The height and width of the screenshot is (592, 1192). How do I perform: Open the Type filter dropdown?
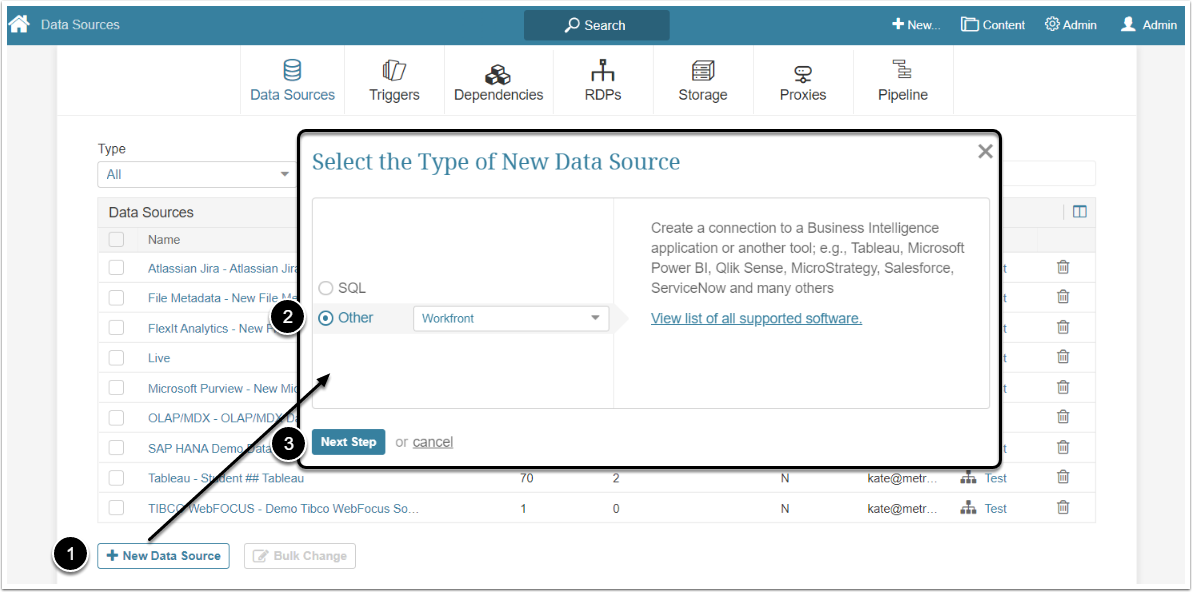tap(197, 174)
